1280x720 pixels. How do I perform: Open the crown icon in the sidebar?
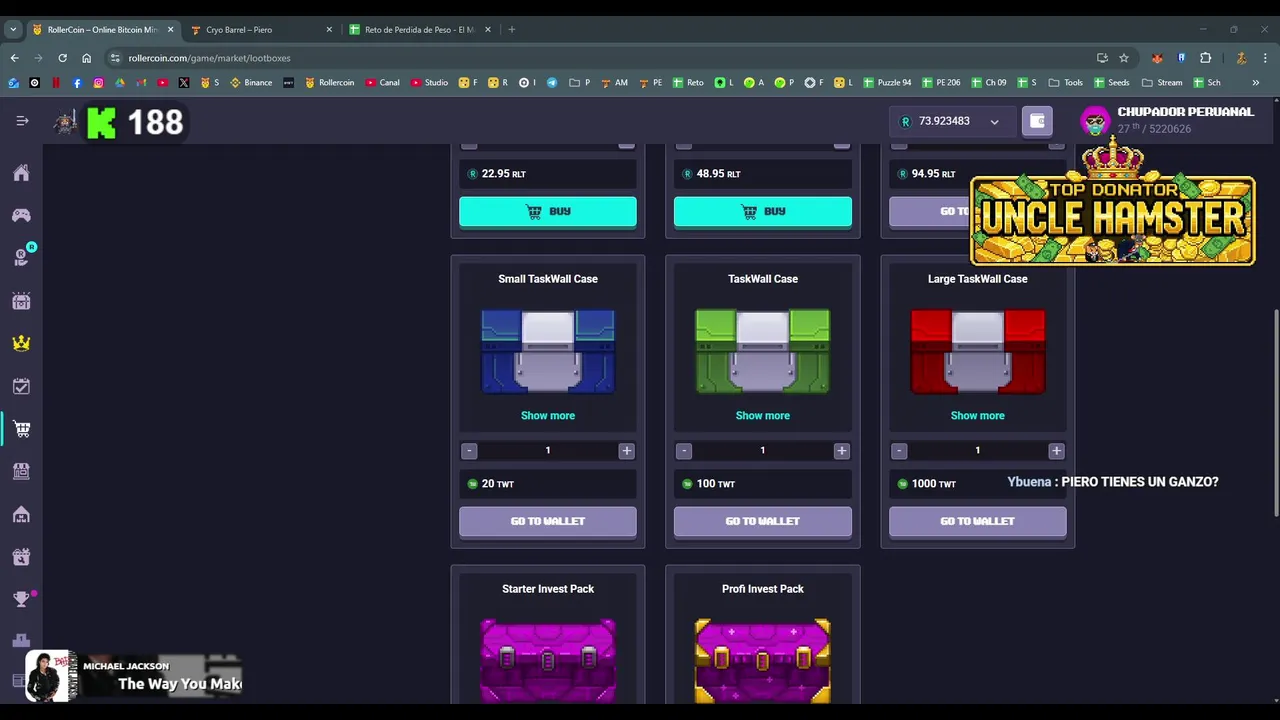click(21, 343)
